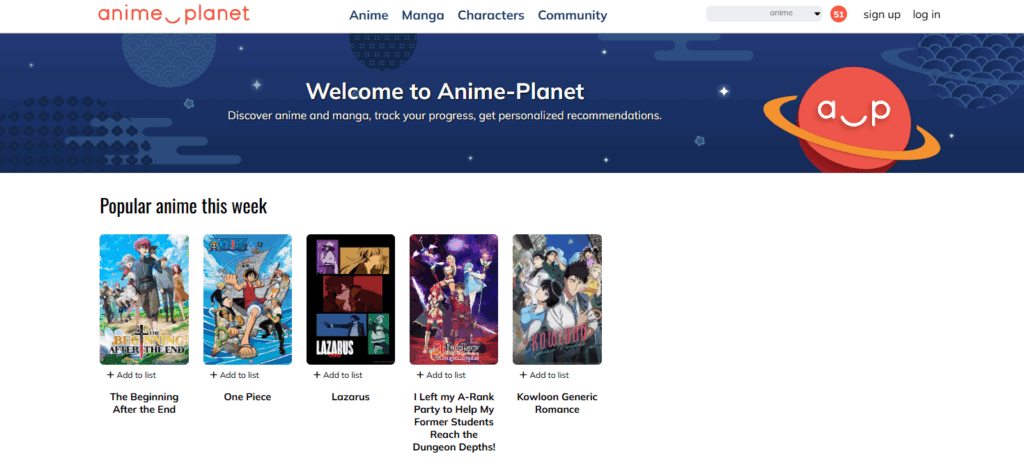Open the Community navigation menu
This screenshot has height=463, width=1024.
572,15
